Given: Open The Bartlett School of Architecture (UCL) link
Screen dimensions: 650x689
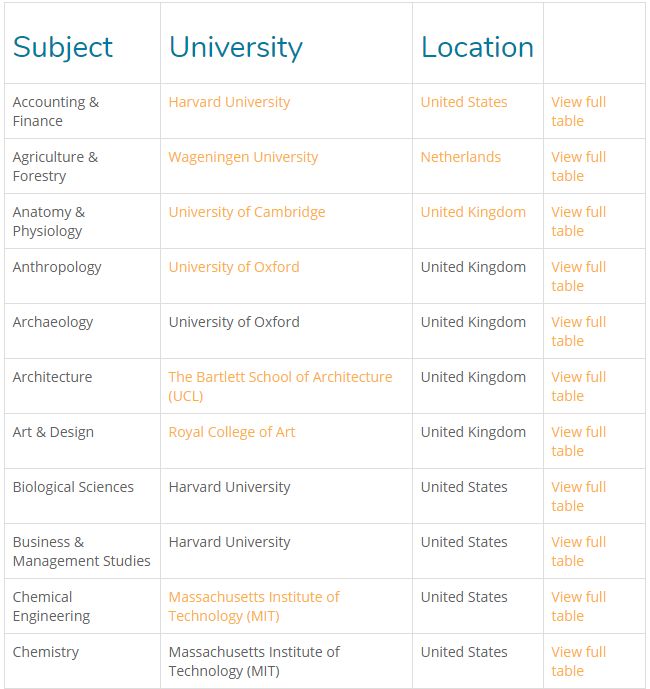Looking at the screenshot, I should click(x=280, y=386).
